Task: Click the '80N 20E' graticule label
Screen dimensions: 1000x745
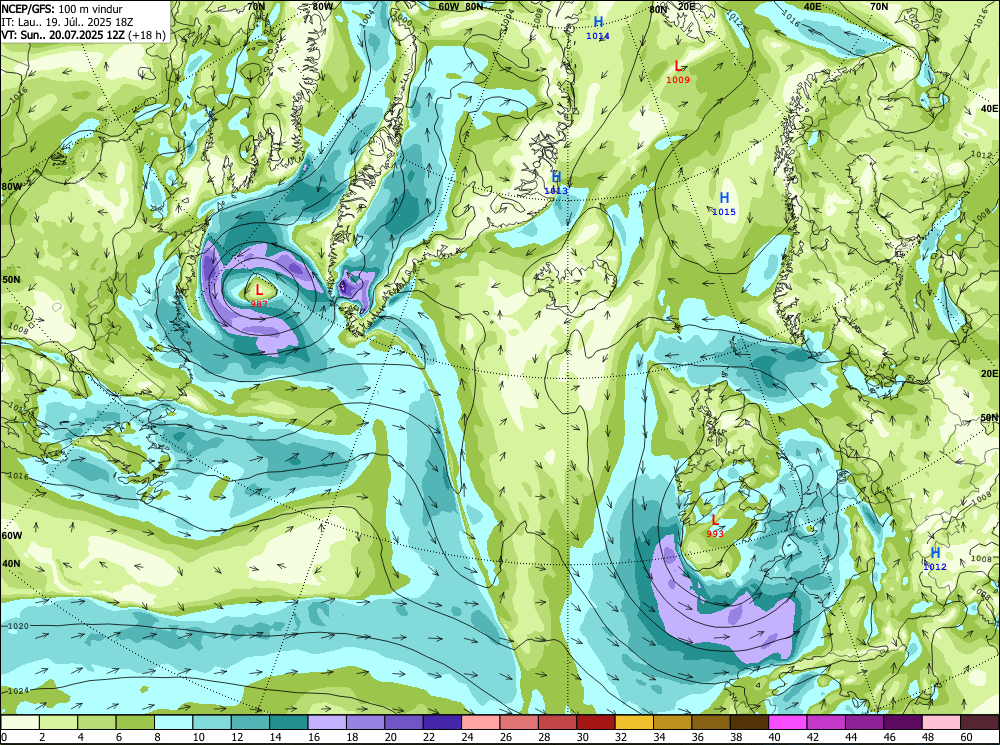Action: 672,8
